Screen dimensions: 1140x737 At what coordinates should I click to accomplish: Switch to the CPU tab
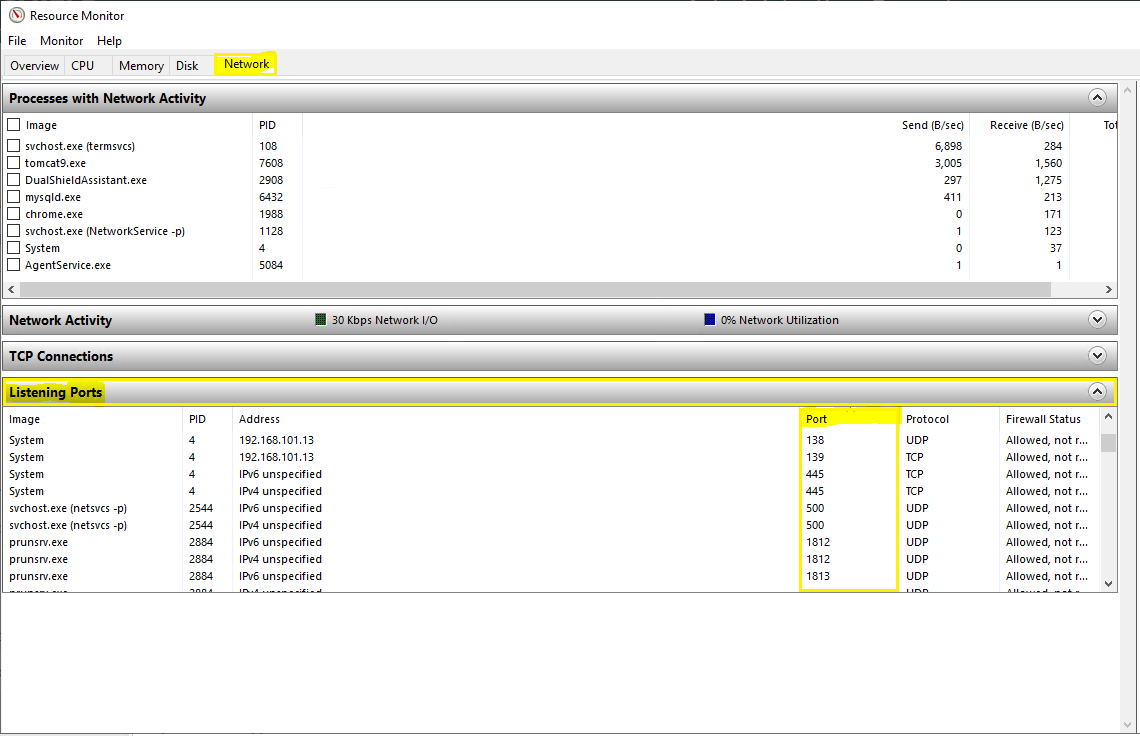coord(83,65)
